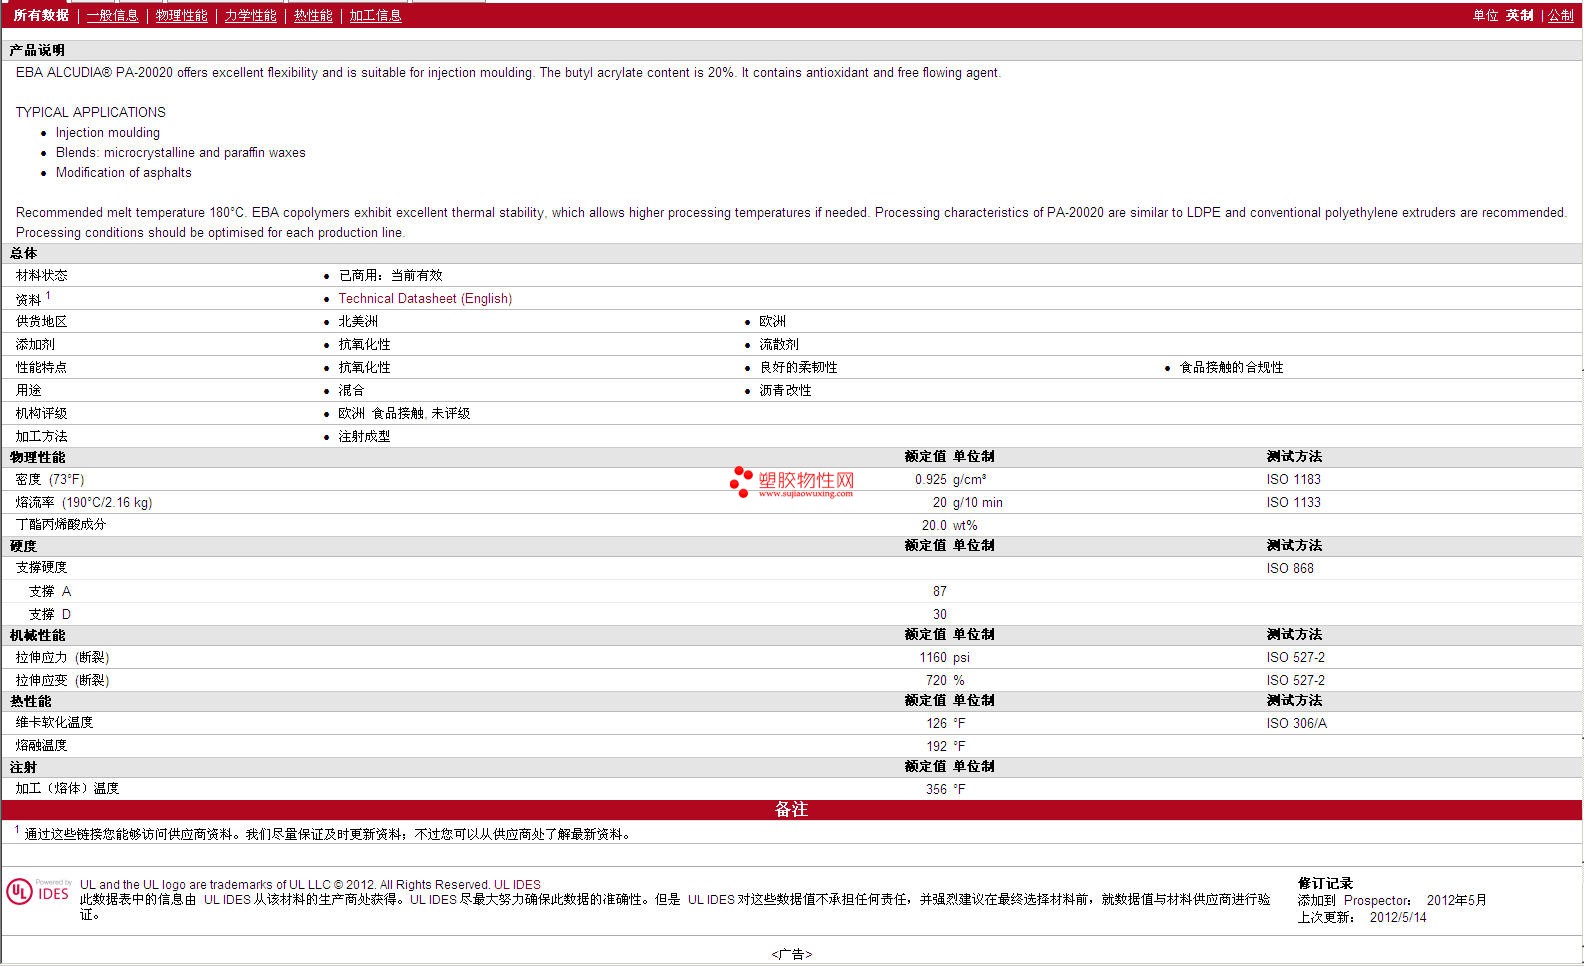
Task: Click the 硬度 section header
Action: (23, 546)
